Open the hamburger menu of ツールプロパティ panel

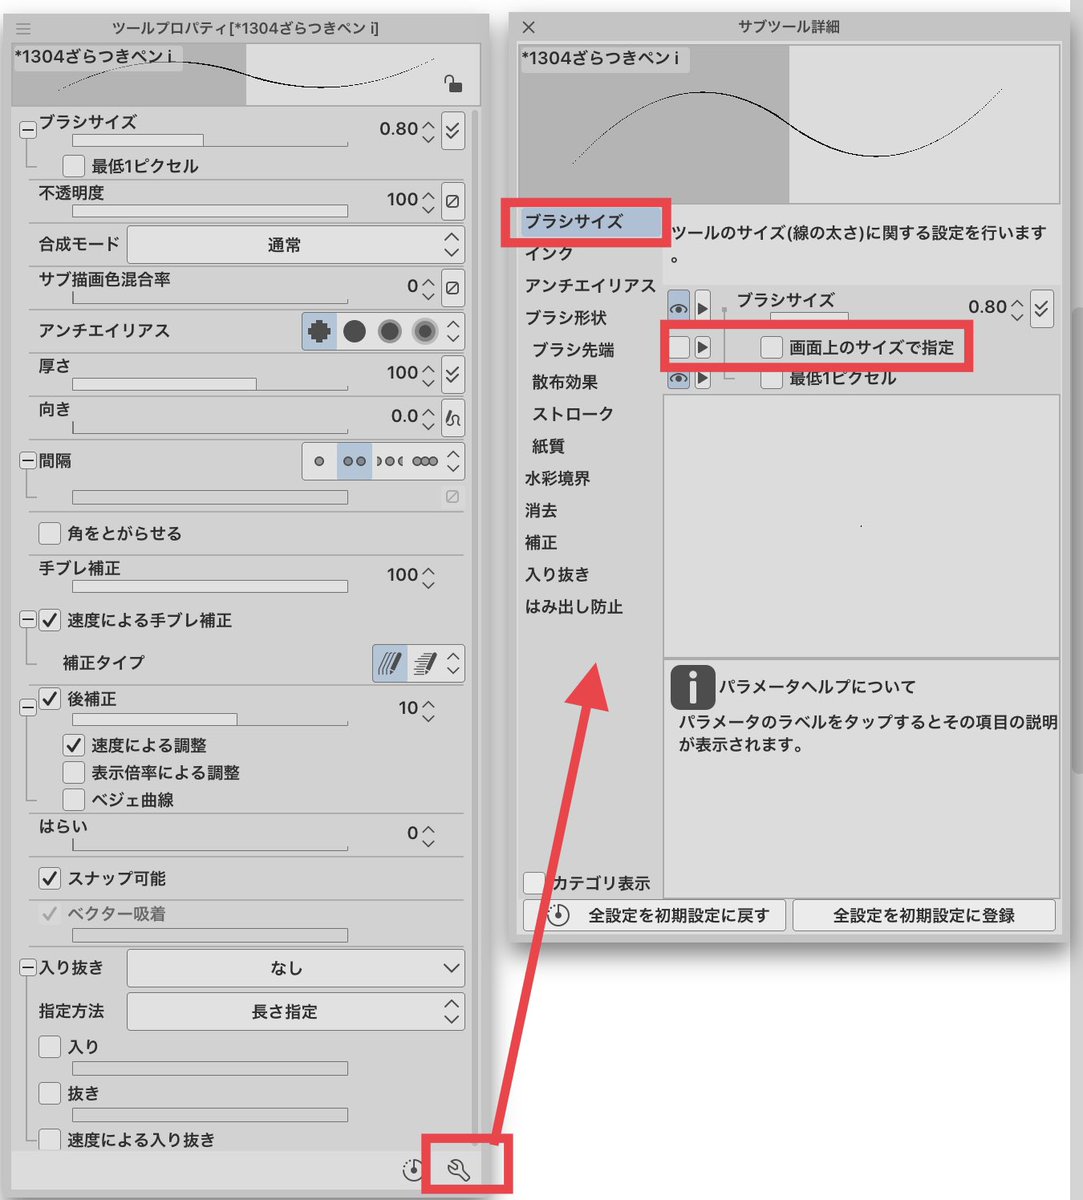pos(22,28)
